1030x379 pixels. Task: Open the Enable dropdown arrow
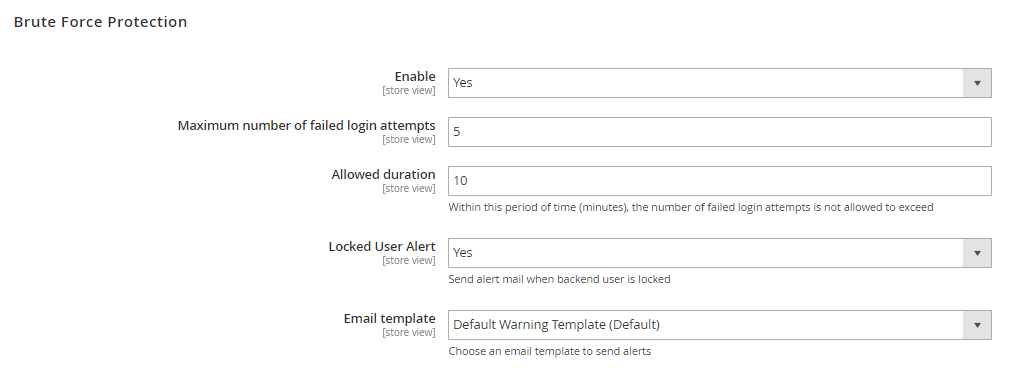pos(977,83)
